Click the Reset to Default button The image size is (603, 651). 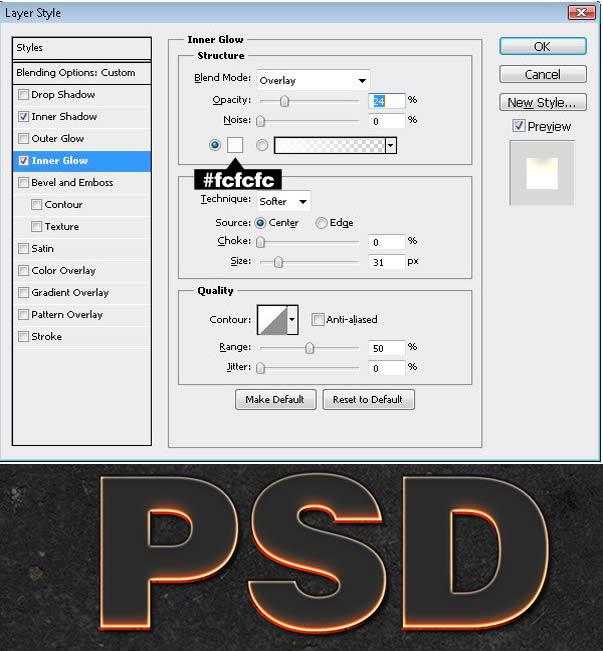point(368,399)
